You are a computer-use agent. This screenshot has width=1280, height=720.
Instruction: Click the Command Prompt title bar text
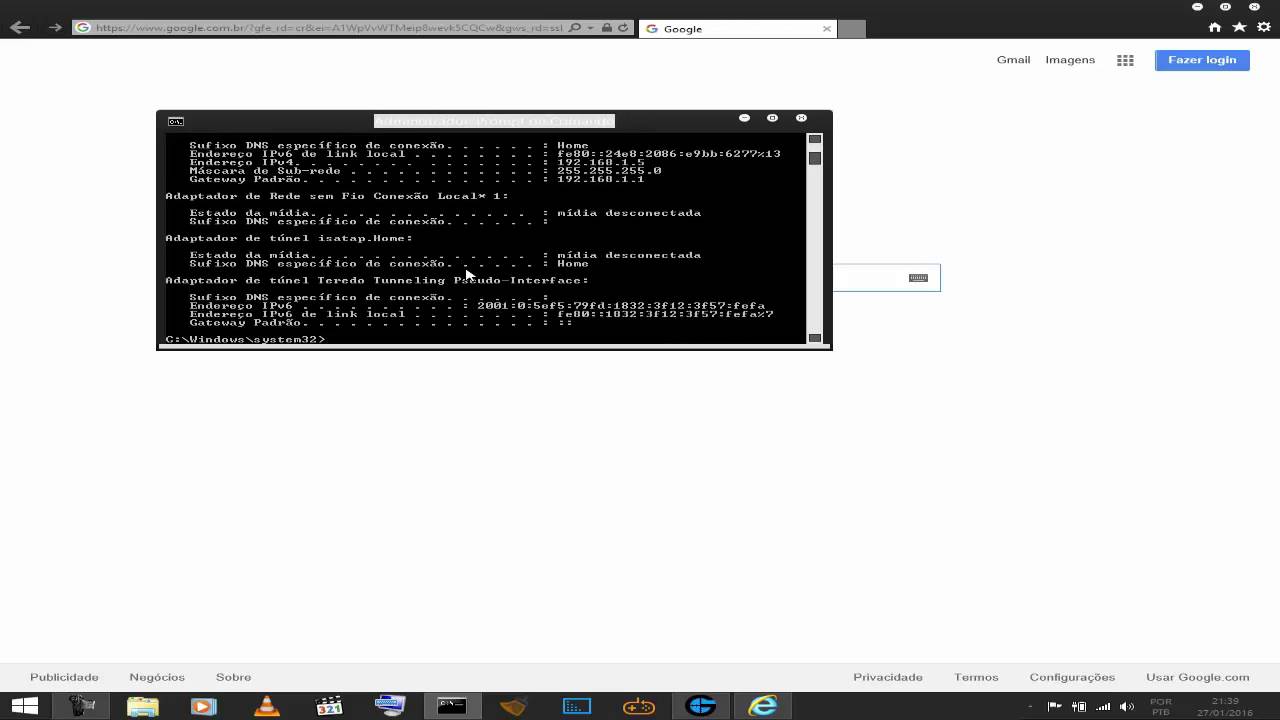(494, 121)
